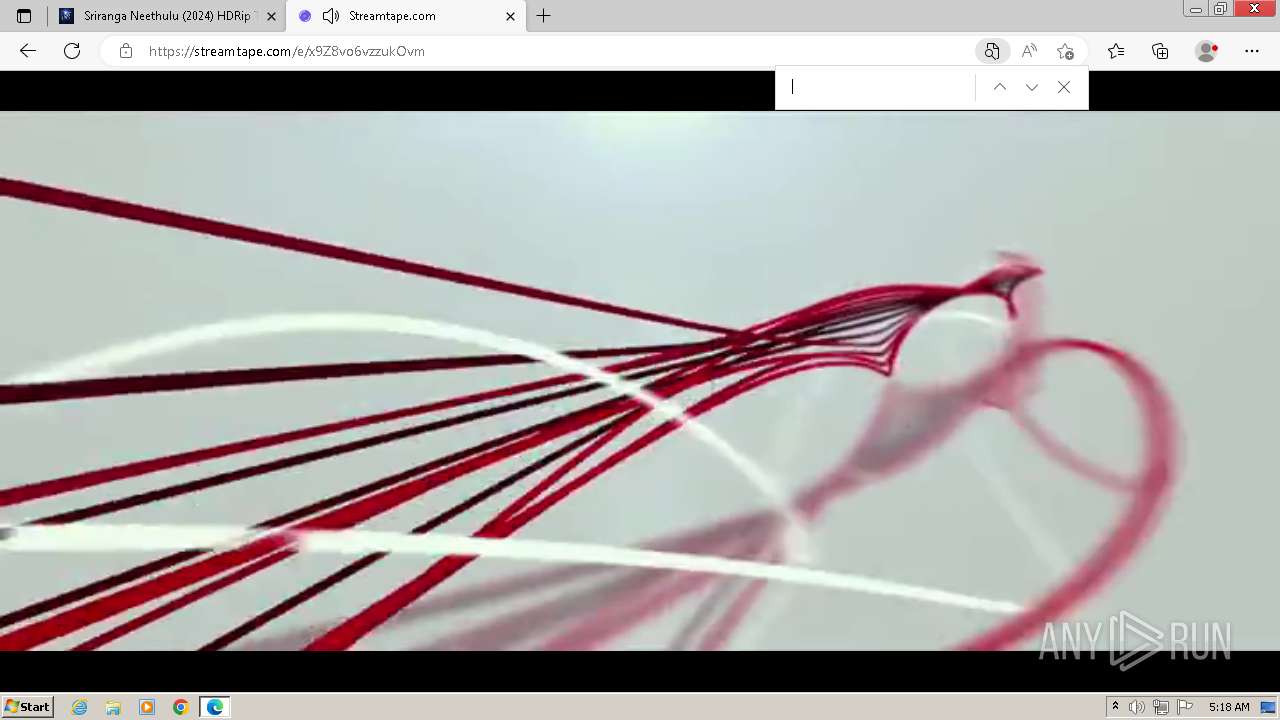The height and width of the screenshot is (720, 1280).
Task: Open the clock showing 5:18 AM
Action: (x=1229, y=707)
